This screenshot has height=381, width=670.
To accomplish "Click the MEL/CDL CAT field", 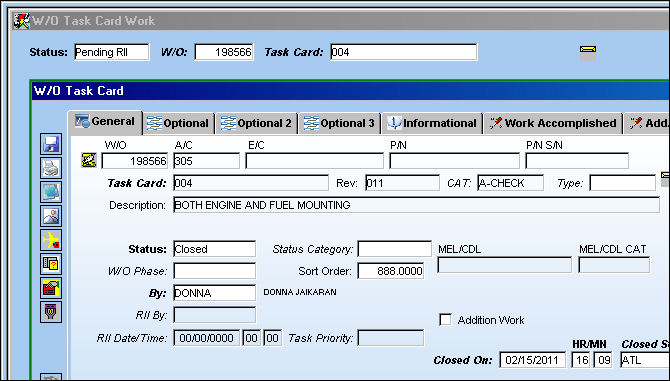I will (x=614, y=265).
